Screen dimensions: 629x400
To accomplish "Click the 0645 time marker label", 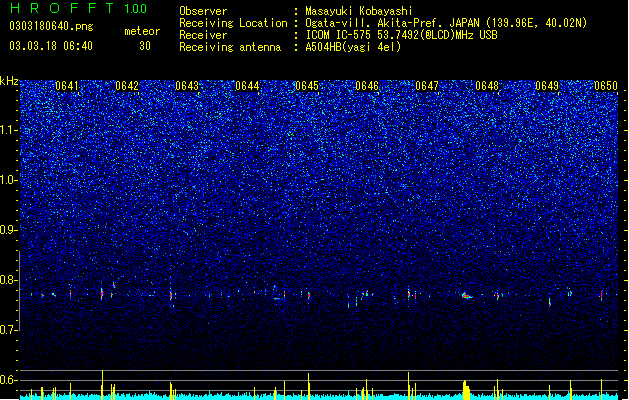I will pos(307,86).
